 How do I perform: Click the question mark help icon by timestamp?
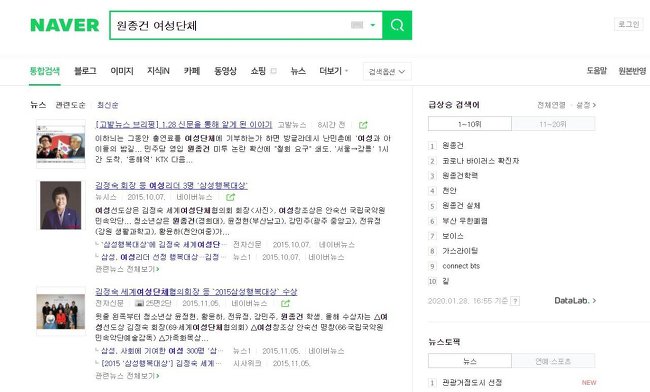coord(515,301)
